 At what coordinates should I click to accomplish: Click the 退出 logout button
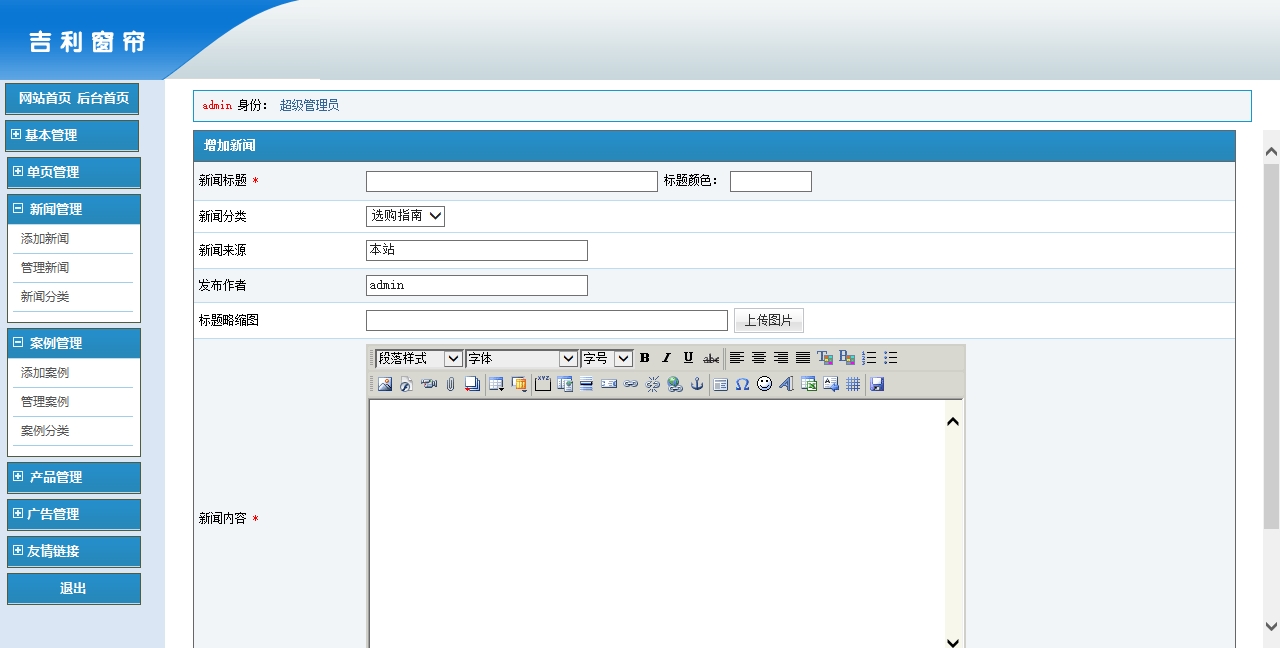(74, 588)
